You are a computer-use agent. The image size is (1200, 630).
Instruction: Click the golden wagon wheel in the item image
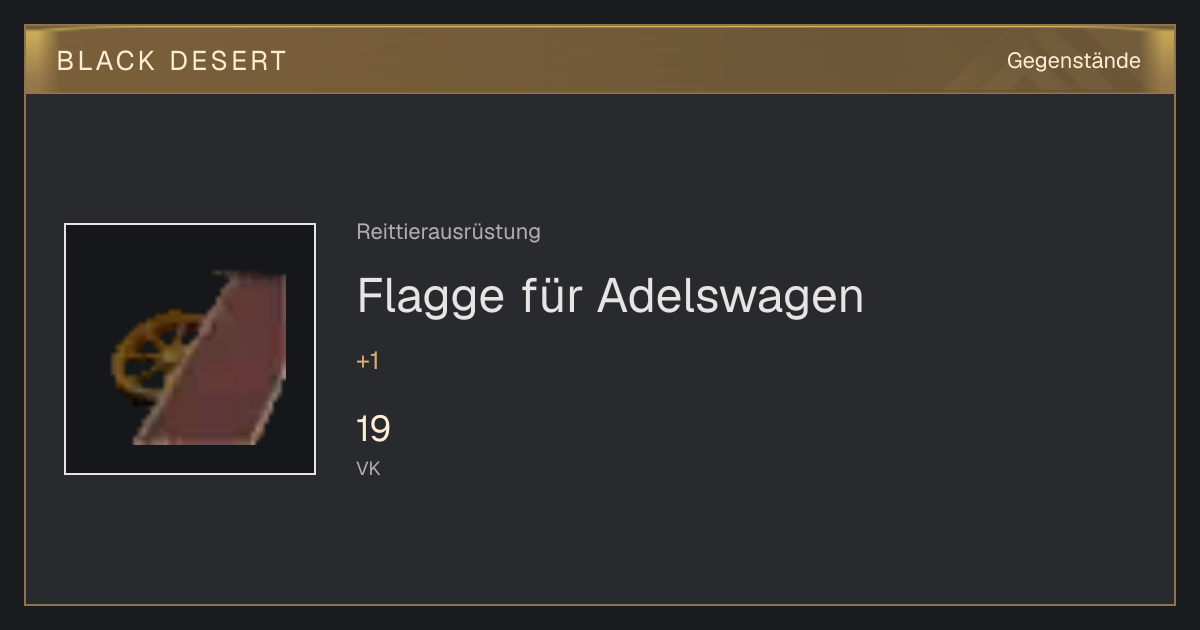150,358
